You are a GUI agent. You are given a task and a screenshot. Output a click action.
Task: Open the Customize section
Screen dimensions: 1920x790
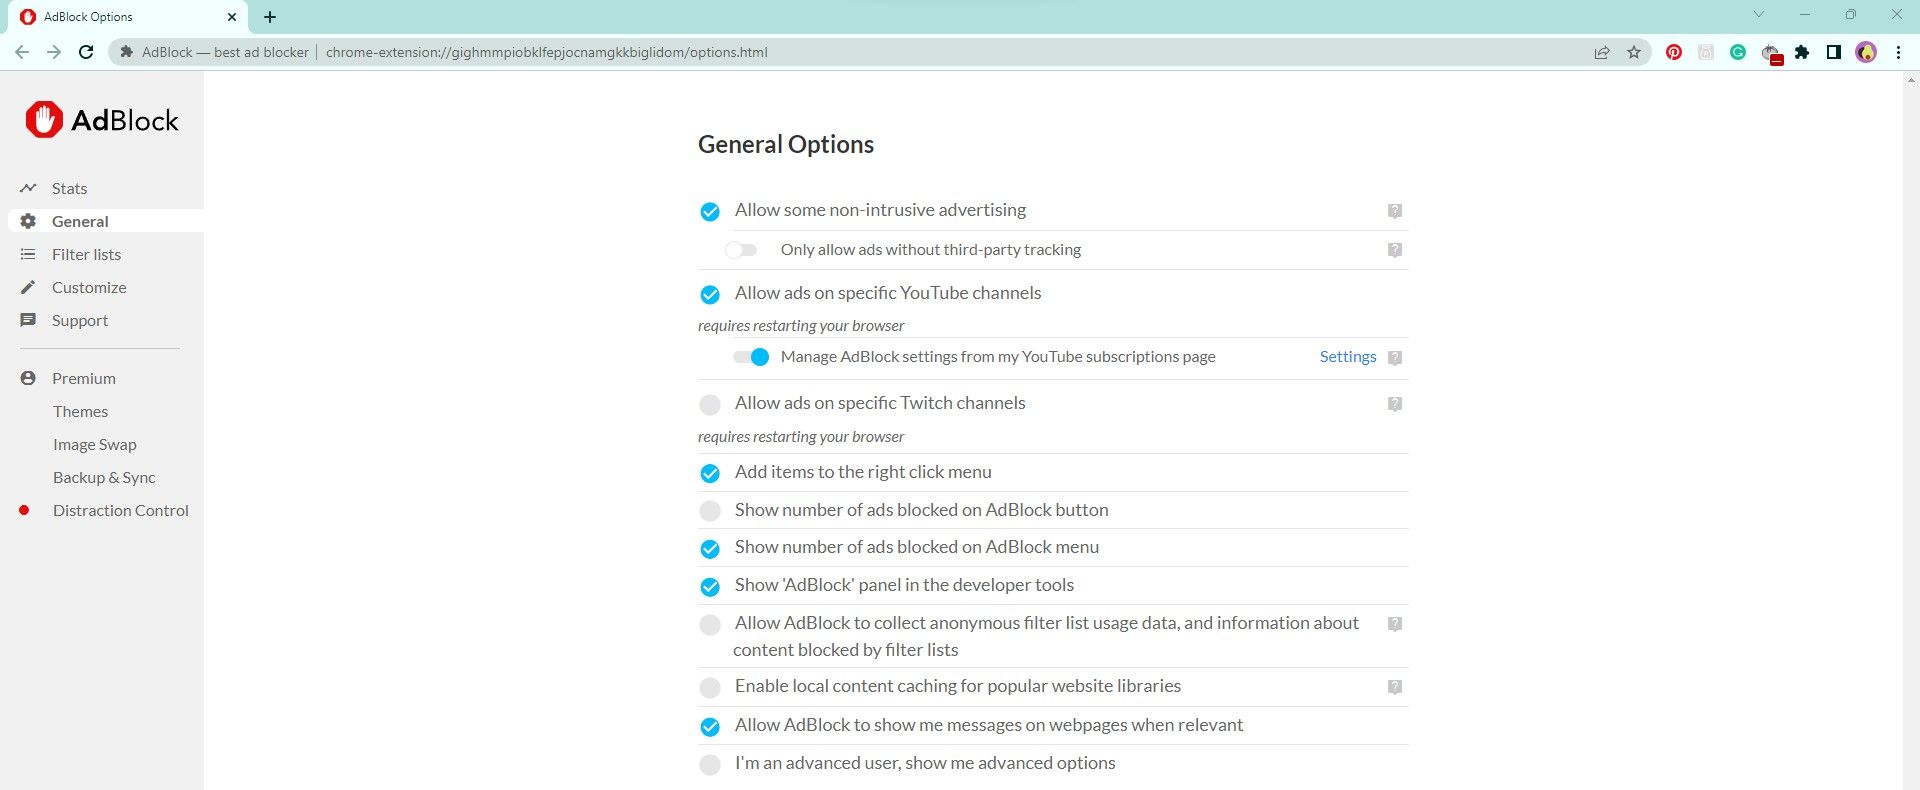(89, 287)
